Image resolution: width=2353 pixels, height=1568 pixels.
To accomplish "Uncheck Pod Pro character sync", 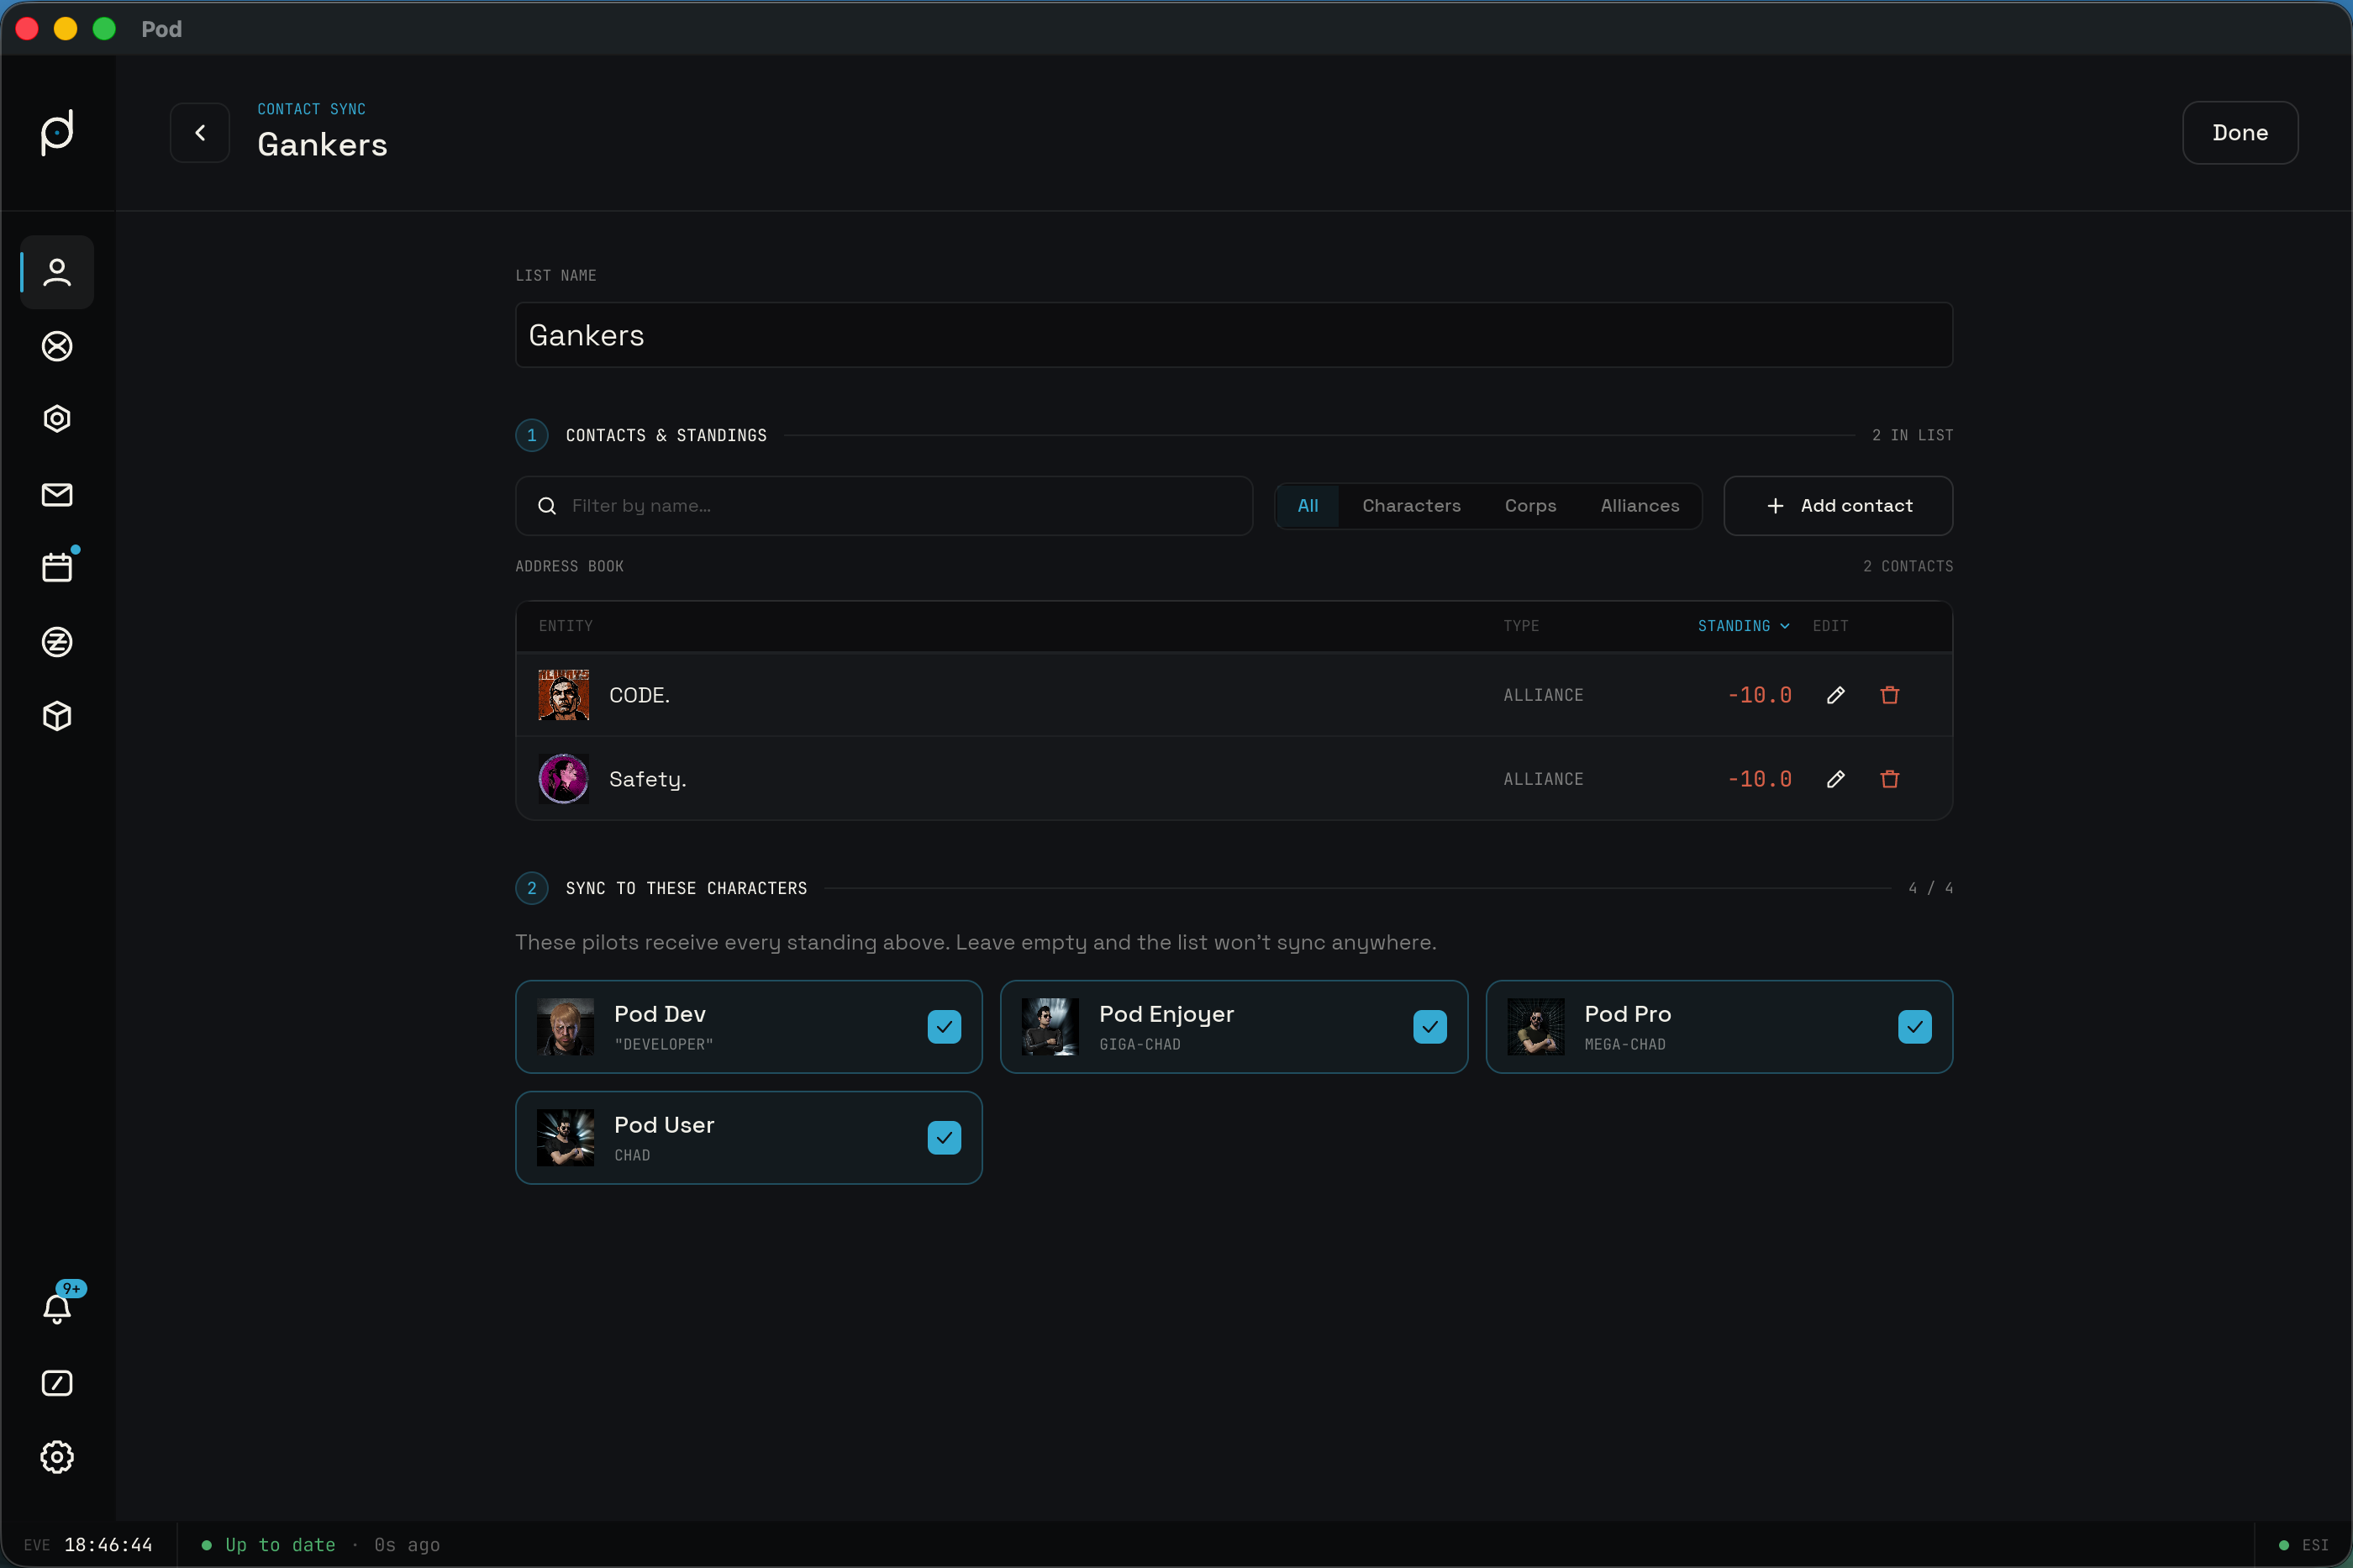I will coord(1915,1027).
